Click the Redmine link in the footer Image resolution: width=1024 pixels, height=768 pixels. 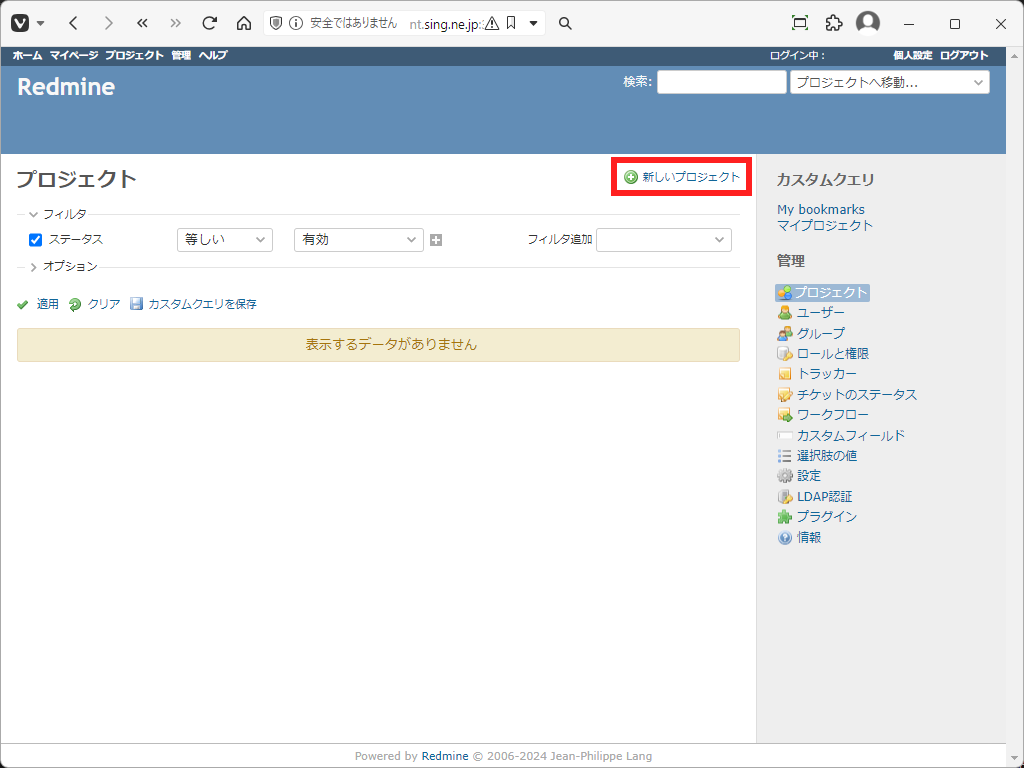pos(445,756)
